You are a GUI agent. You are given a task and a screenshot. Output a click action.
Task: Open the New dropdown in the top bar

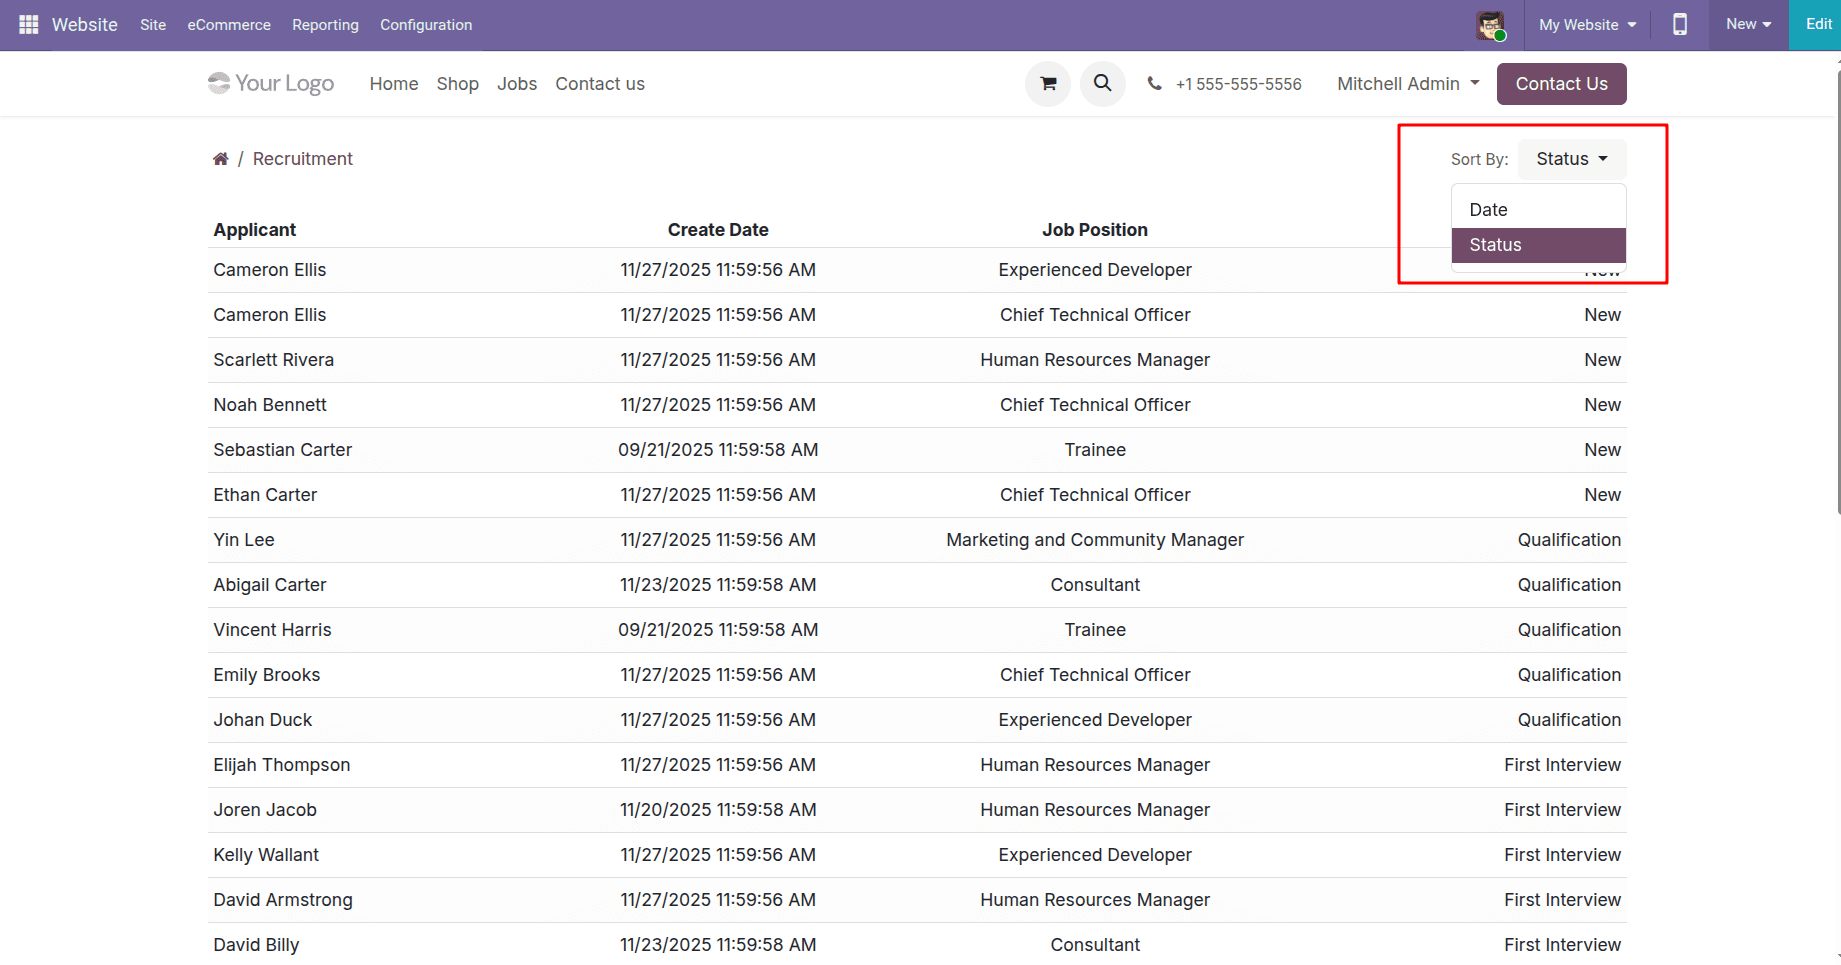coord(1746,24)
